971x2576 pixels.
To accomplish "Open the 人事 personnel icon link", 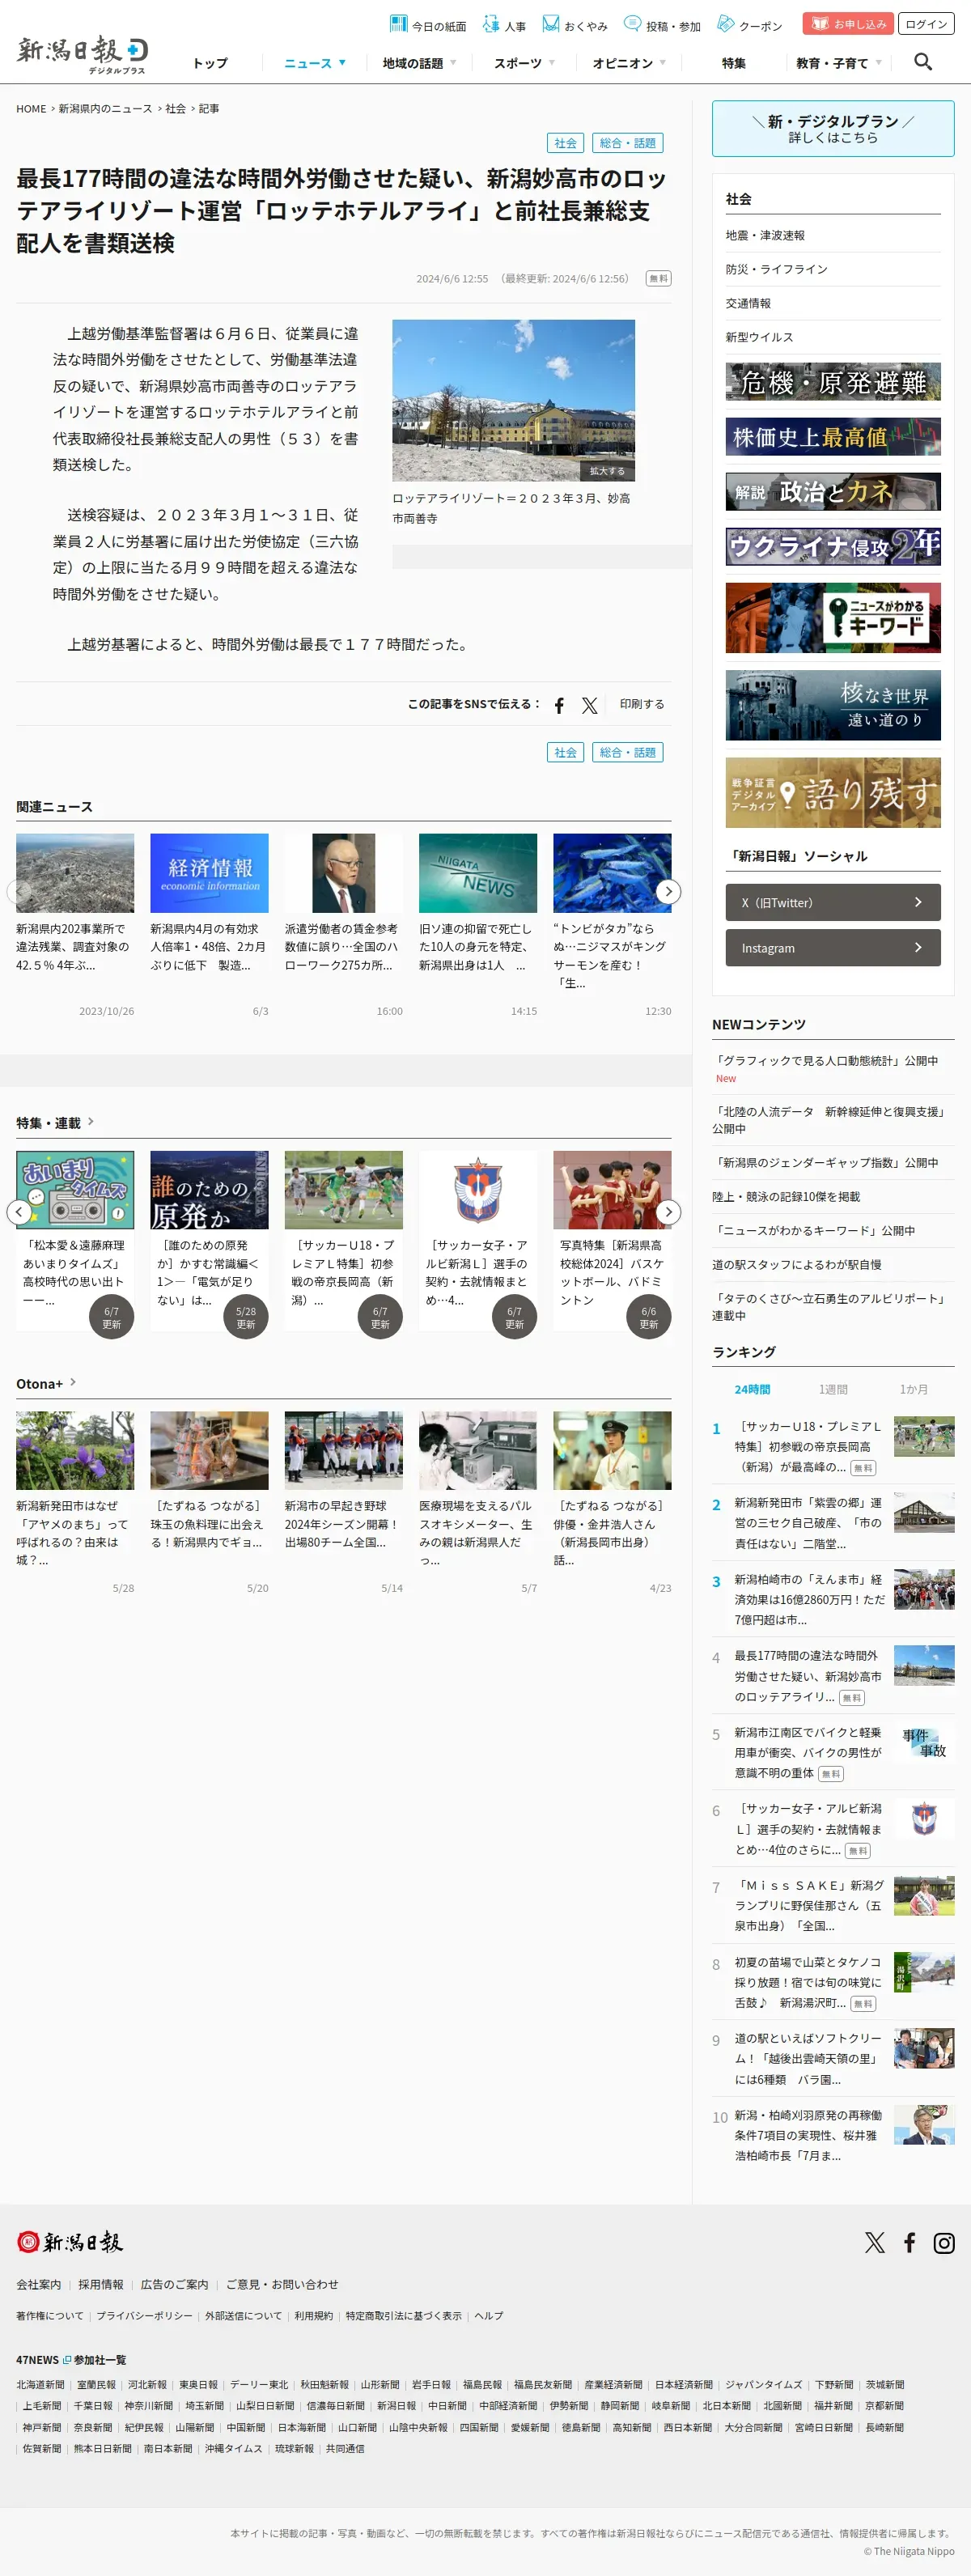I will 504,24.
